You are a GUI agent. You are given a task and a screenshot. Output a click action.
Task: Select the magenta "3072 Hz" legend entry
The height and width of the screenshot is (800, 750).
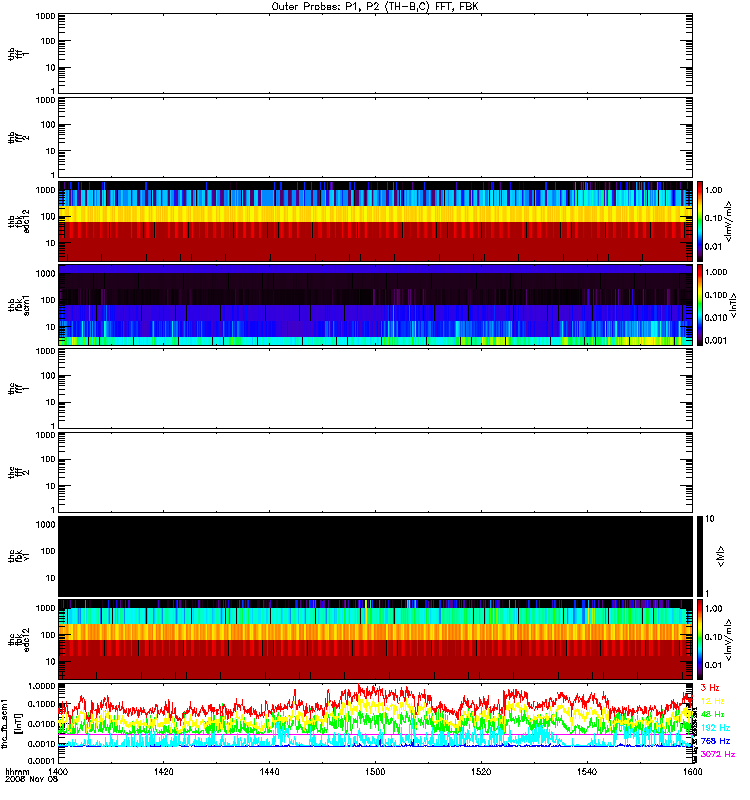718,754
